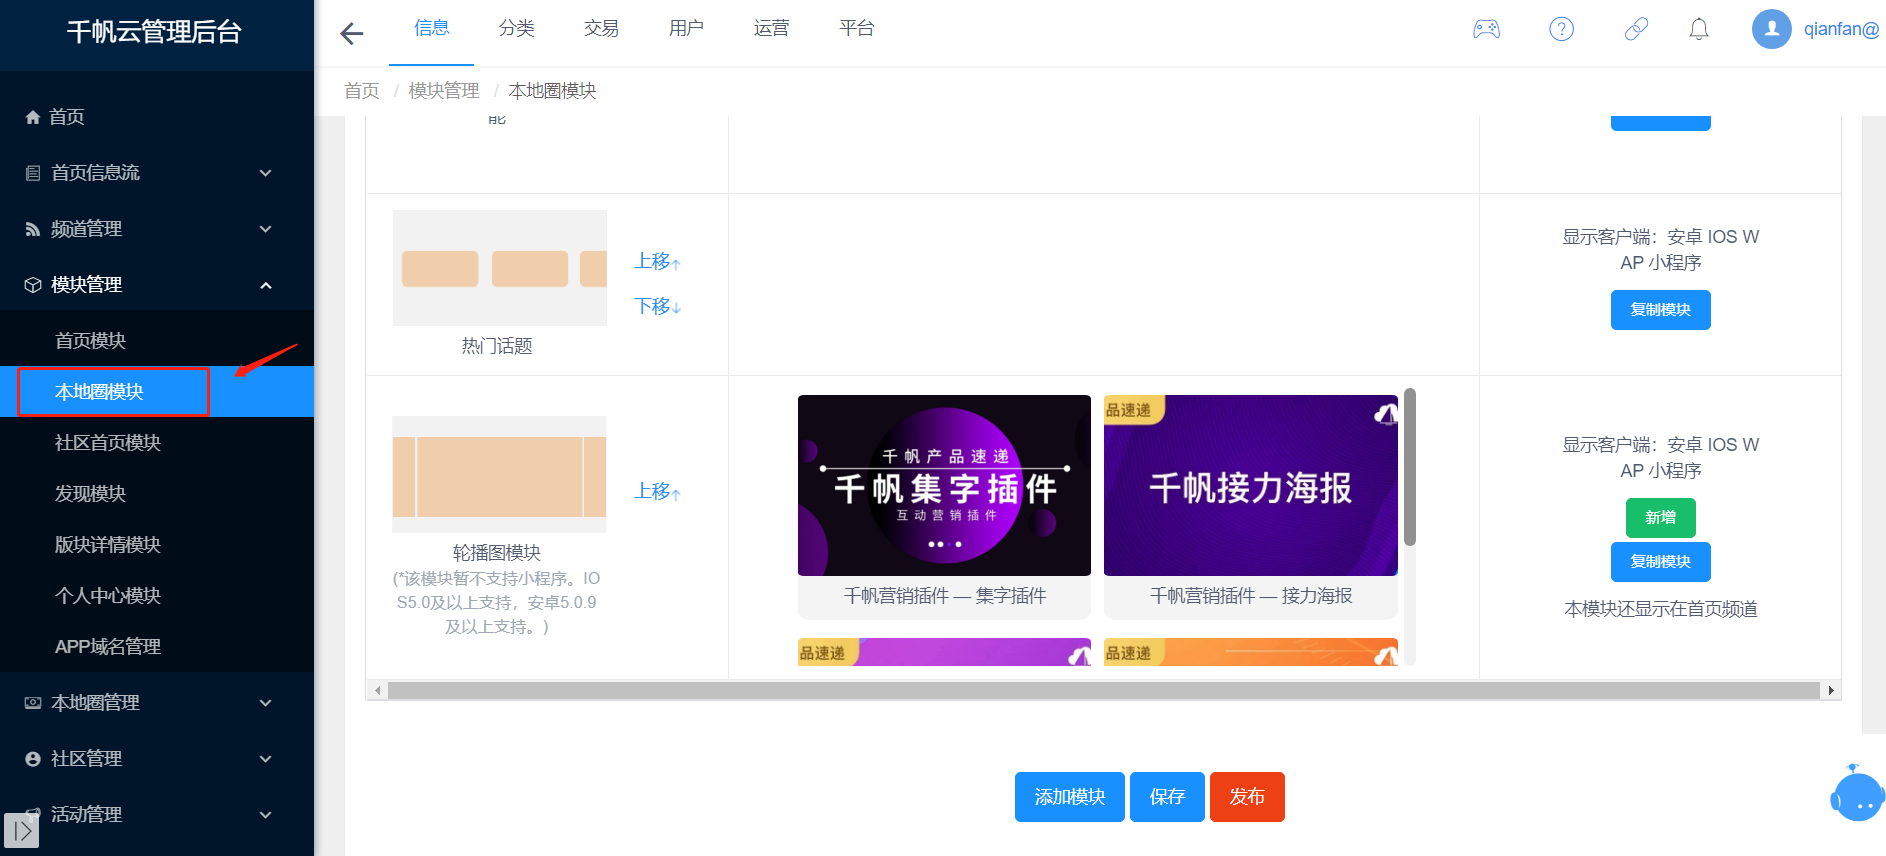Viewport: 1886px width, 856px height.
Task: Click the blue 保存 button
Action: [x=1167, y=797]
